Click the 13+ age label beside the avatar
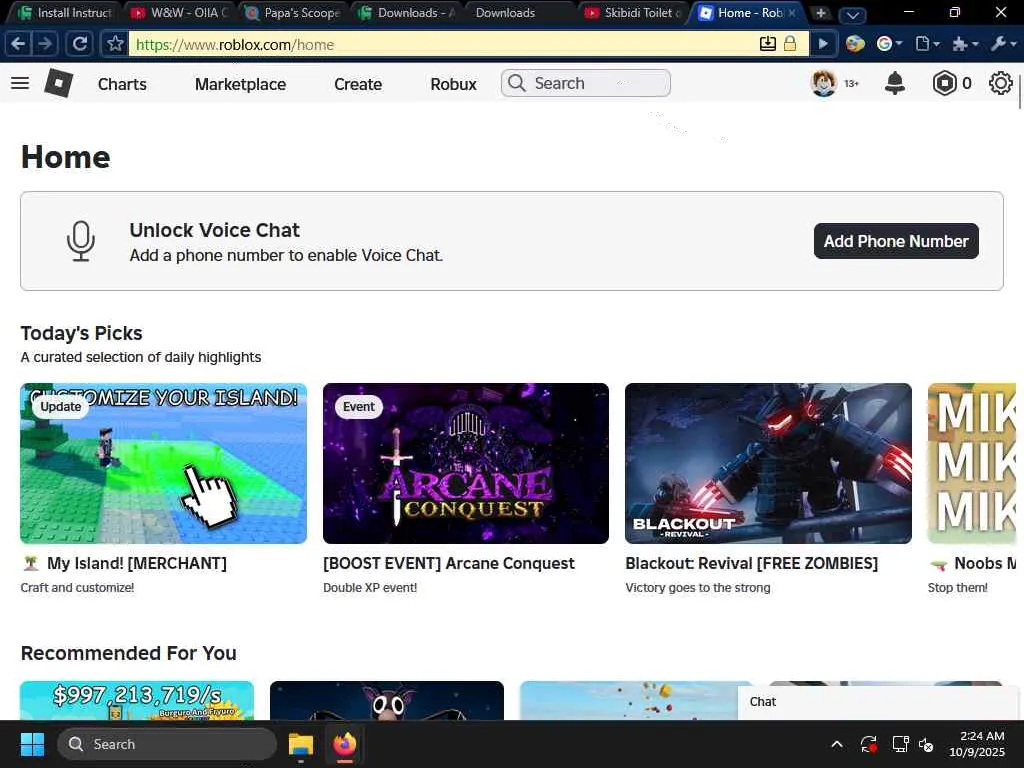1024x768 pixels. [x=852, y=84]
